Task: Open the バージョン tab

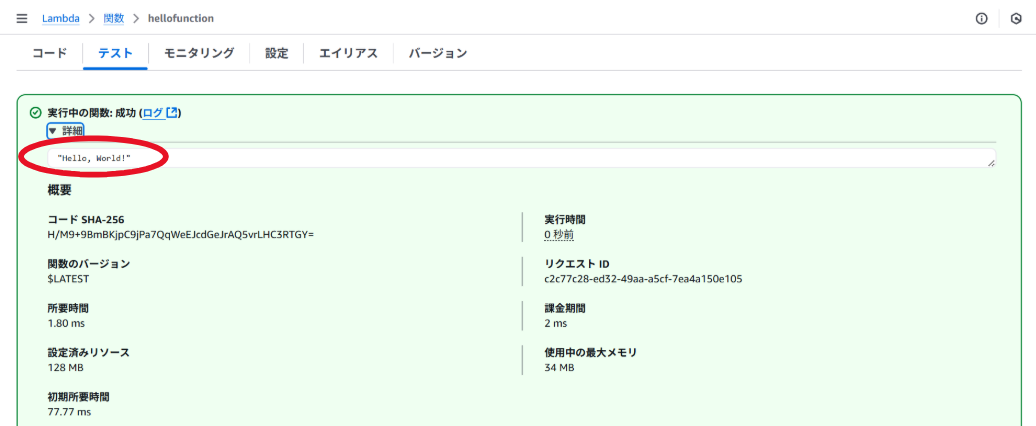Action: [437, 53]
